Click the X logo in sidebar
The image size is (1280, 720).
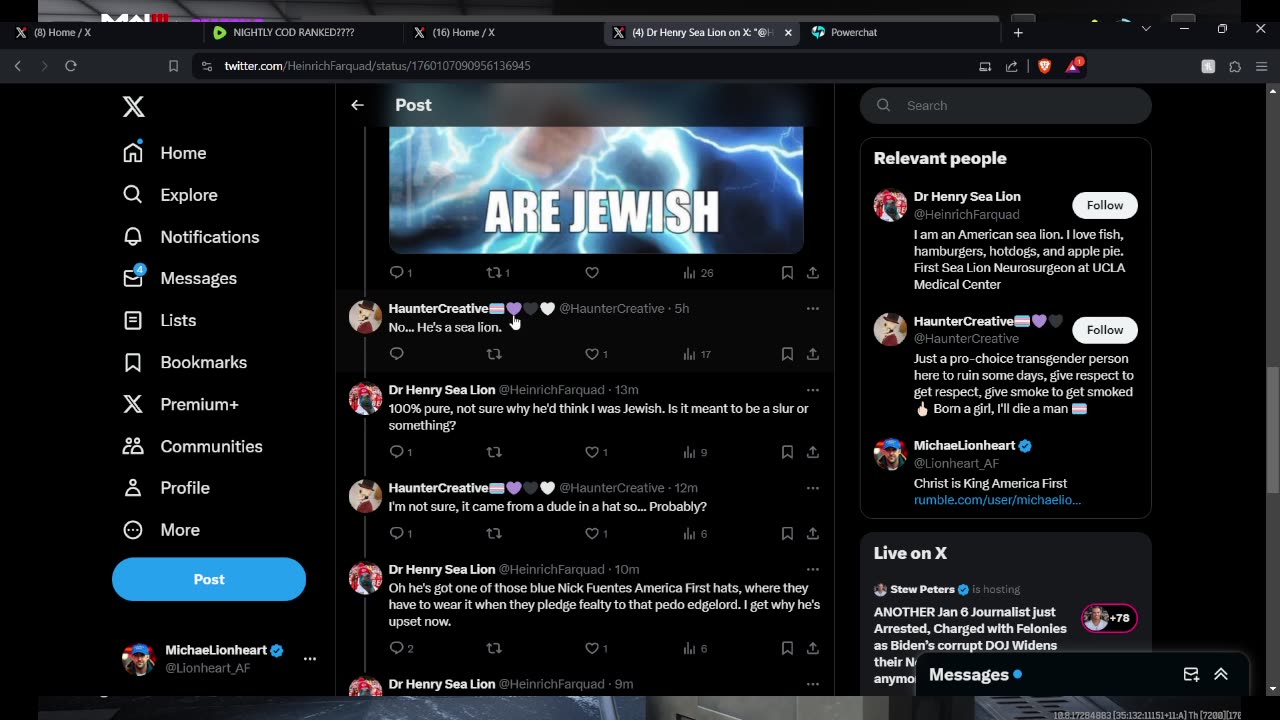coord(133,107)
